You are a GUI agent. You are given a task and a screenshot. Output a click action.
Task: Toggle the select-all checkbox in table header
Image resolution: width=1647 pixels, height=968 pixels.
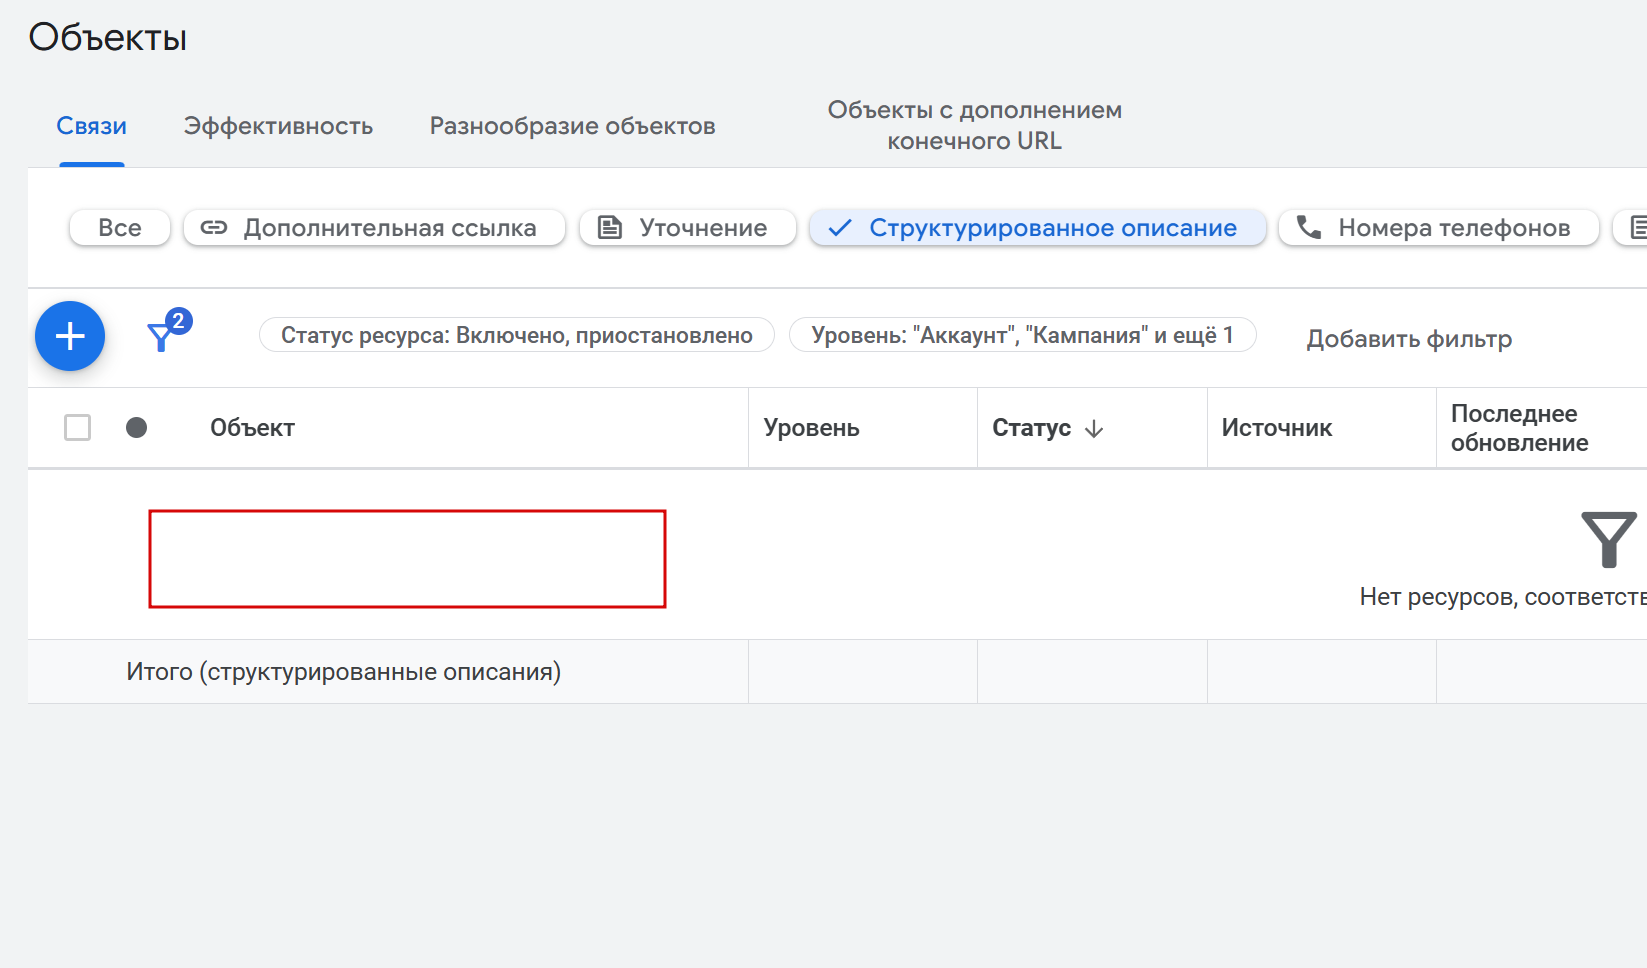pos(77,428)
